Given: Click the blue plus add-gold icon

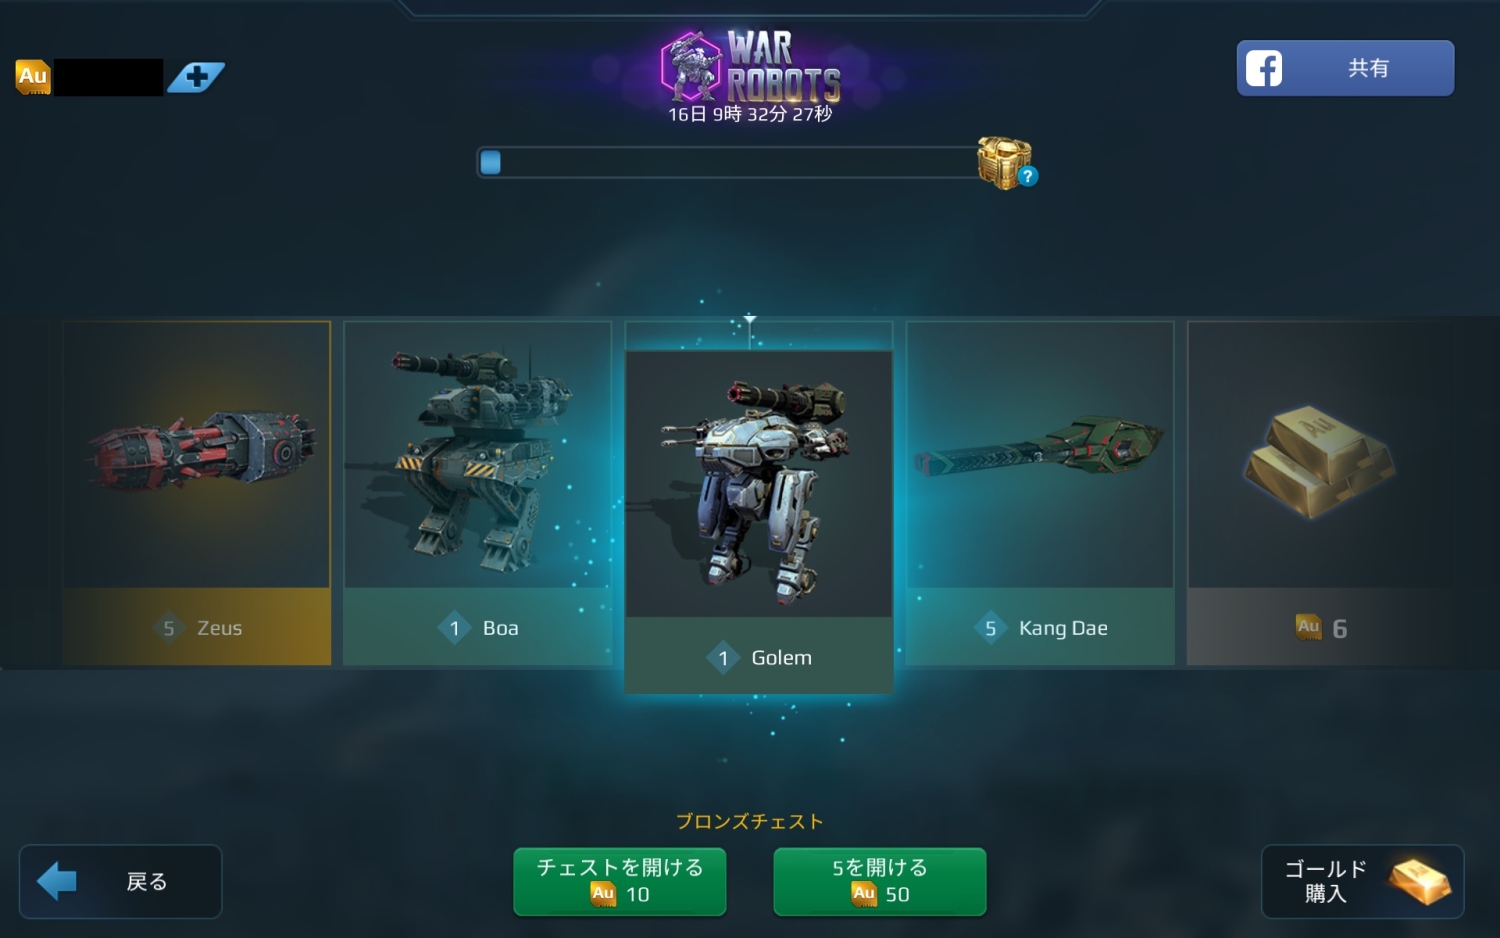Looking at the screenshot, I should 196,77.
